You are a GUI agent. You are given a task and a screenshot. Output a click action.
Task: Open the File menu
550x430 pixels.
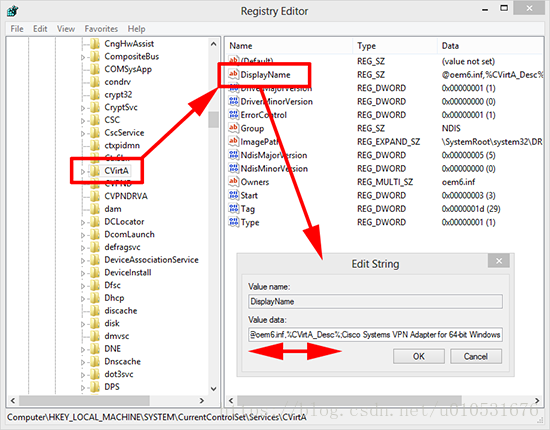(x=17, y=29)
